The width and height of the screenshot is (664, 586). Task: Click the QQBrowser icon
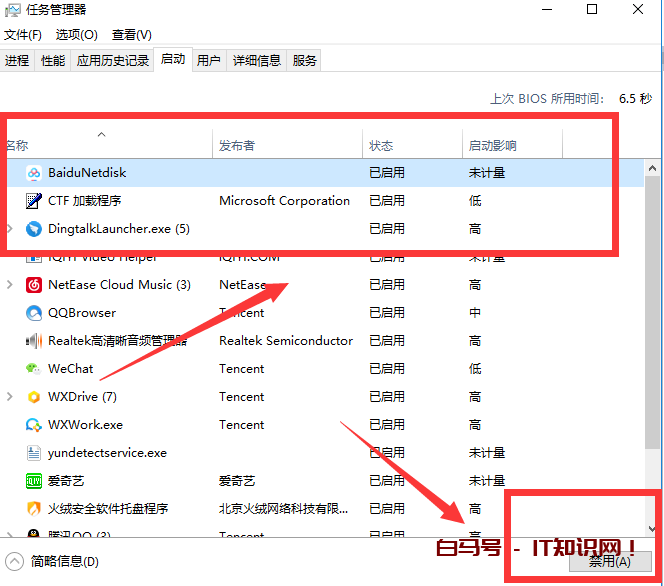pos(34,313)
